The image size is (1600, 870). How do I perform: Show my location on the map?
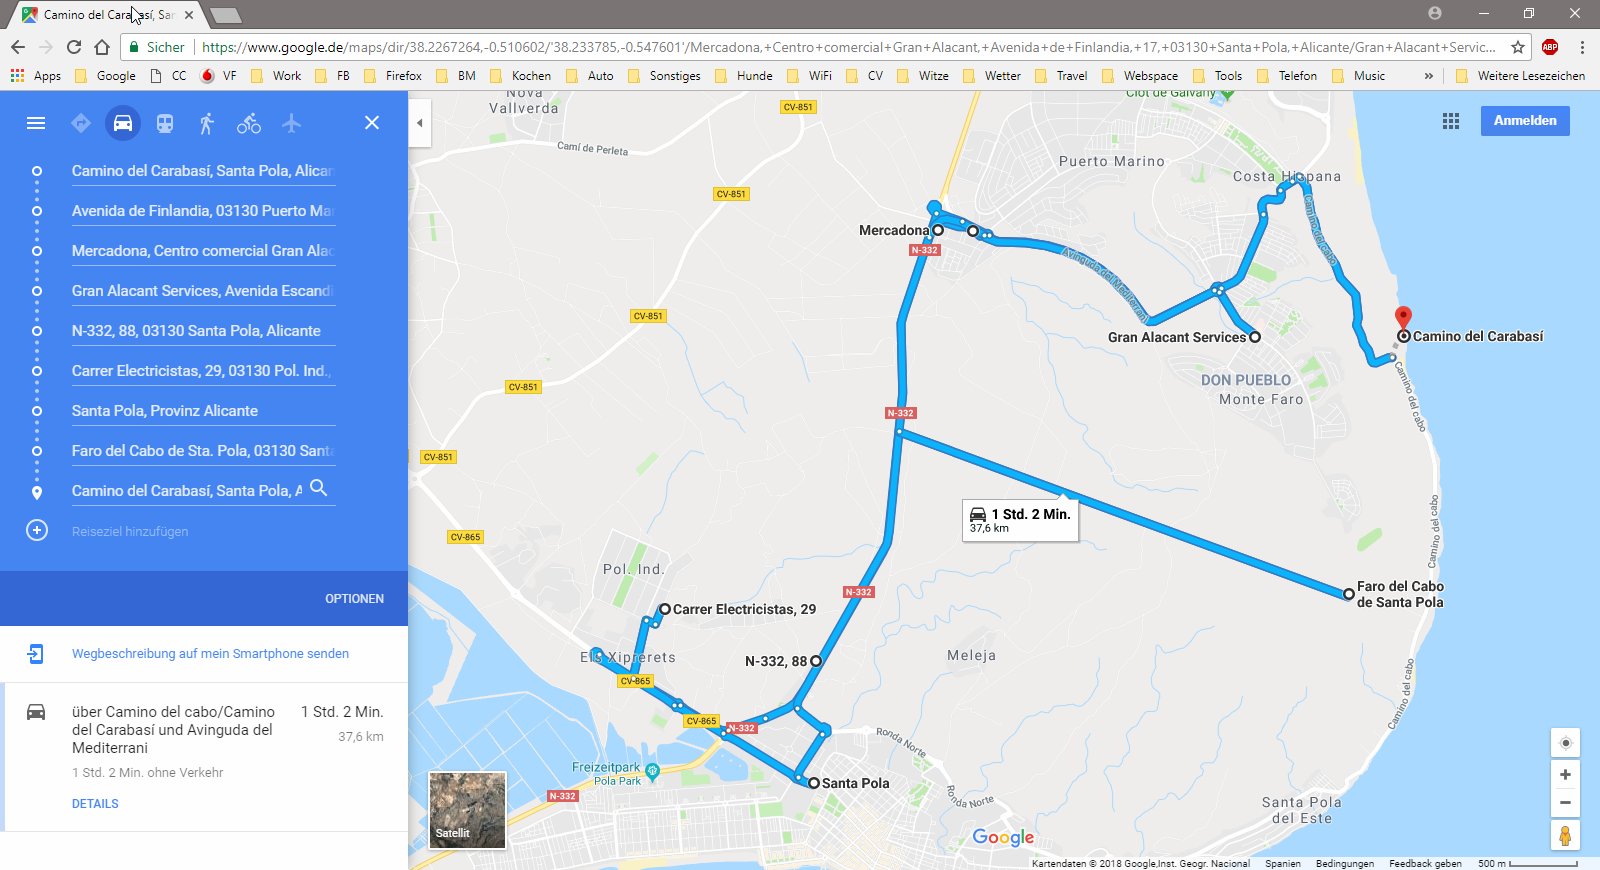(x=1565, y=743)
